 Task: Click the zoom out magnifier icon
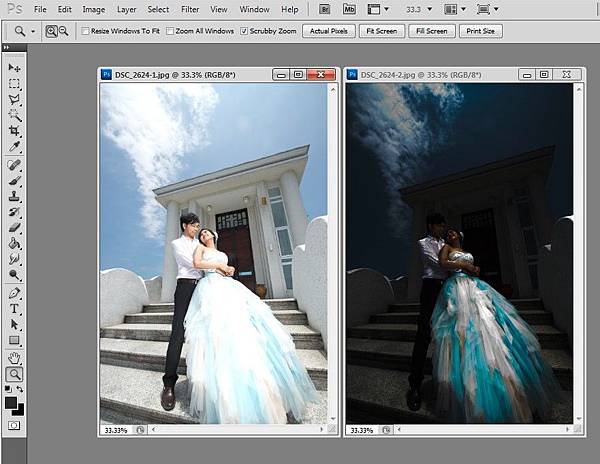click(64, 31)
